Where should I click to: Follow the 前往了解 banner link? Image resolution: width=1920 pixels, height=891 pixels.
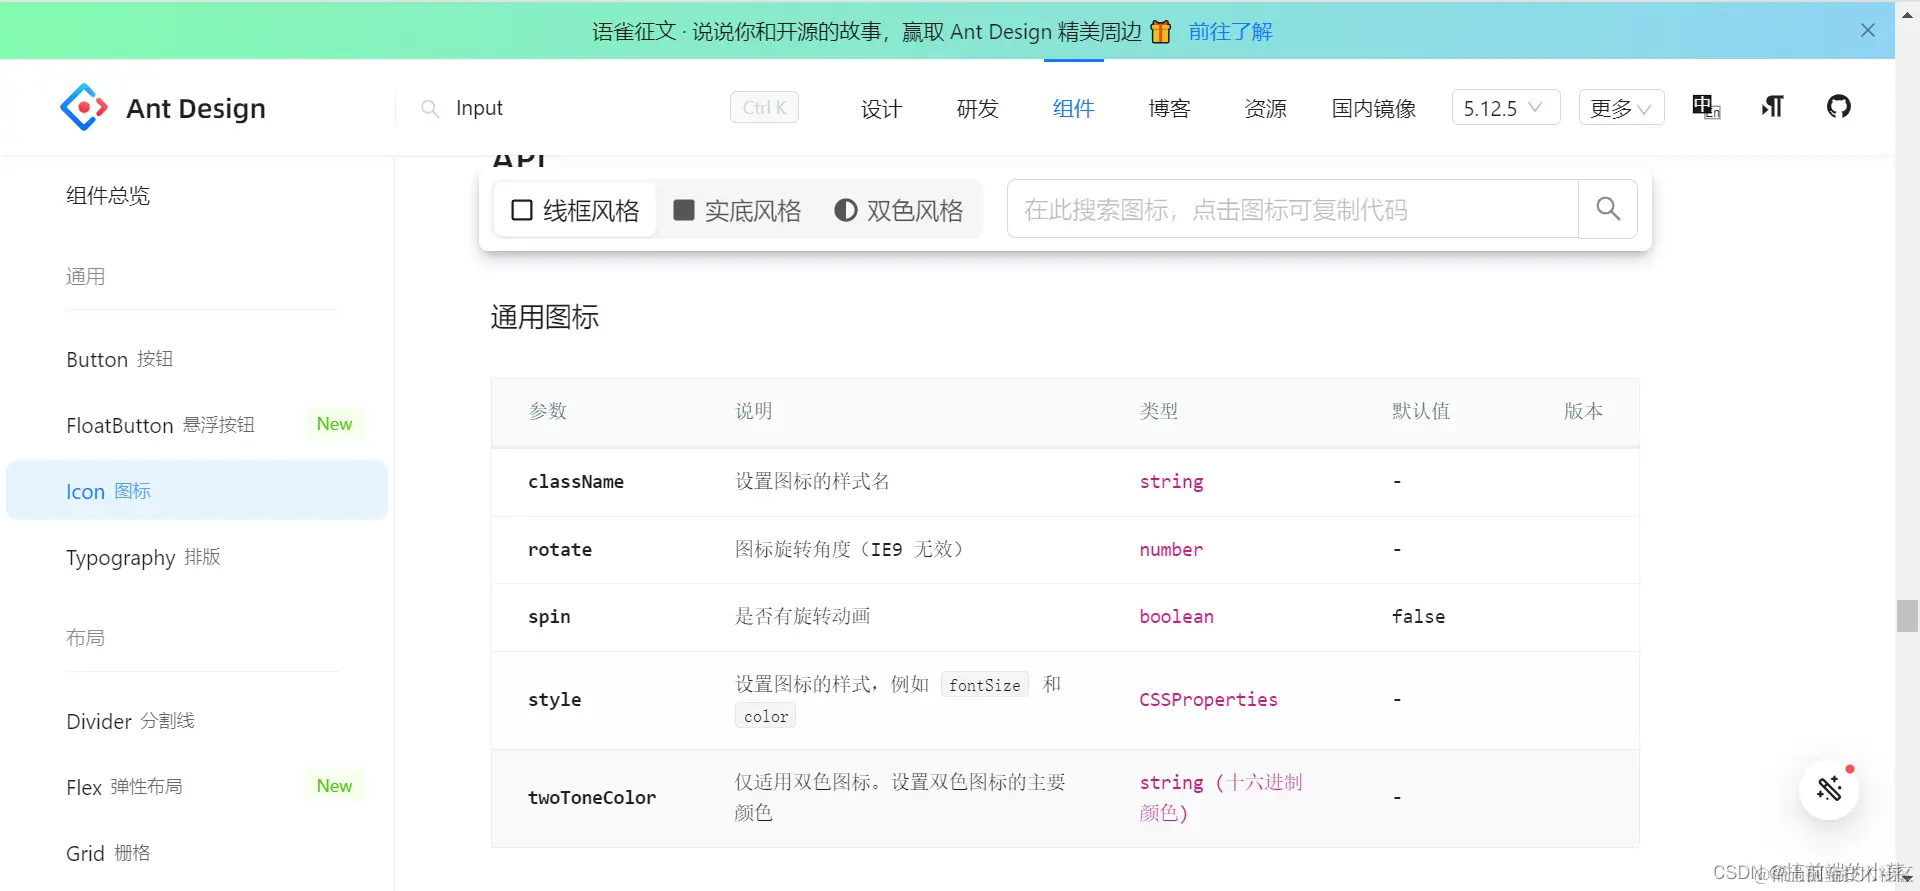(1230, 32)
